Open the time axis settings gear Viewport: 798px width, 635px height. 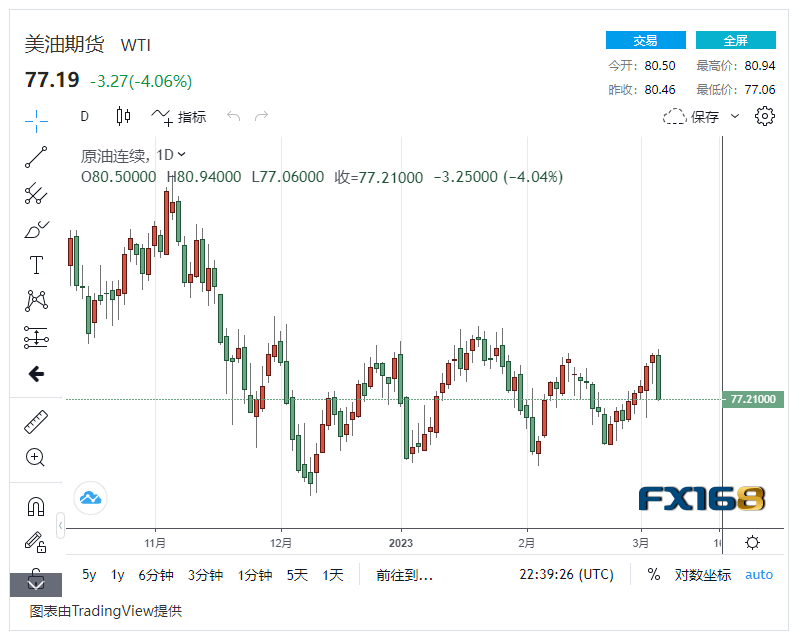[752, 542]
